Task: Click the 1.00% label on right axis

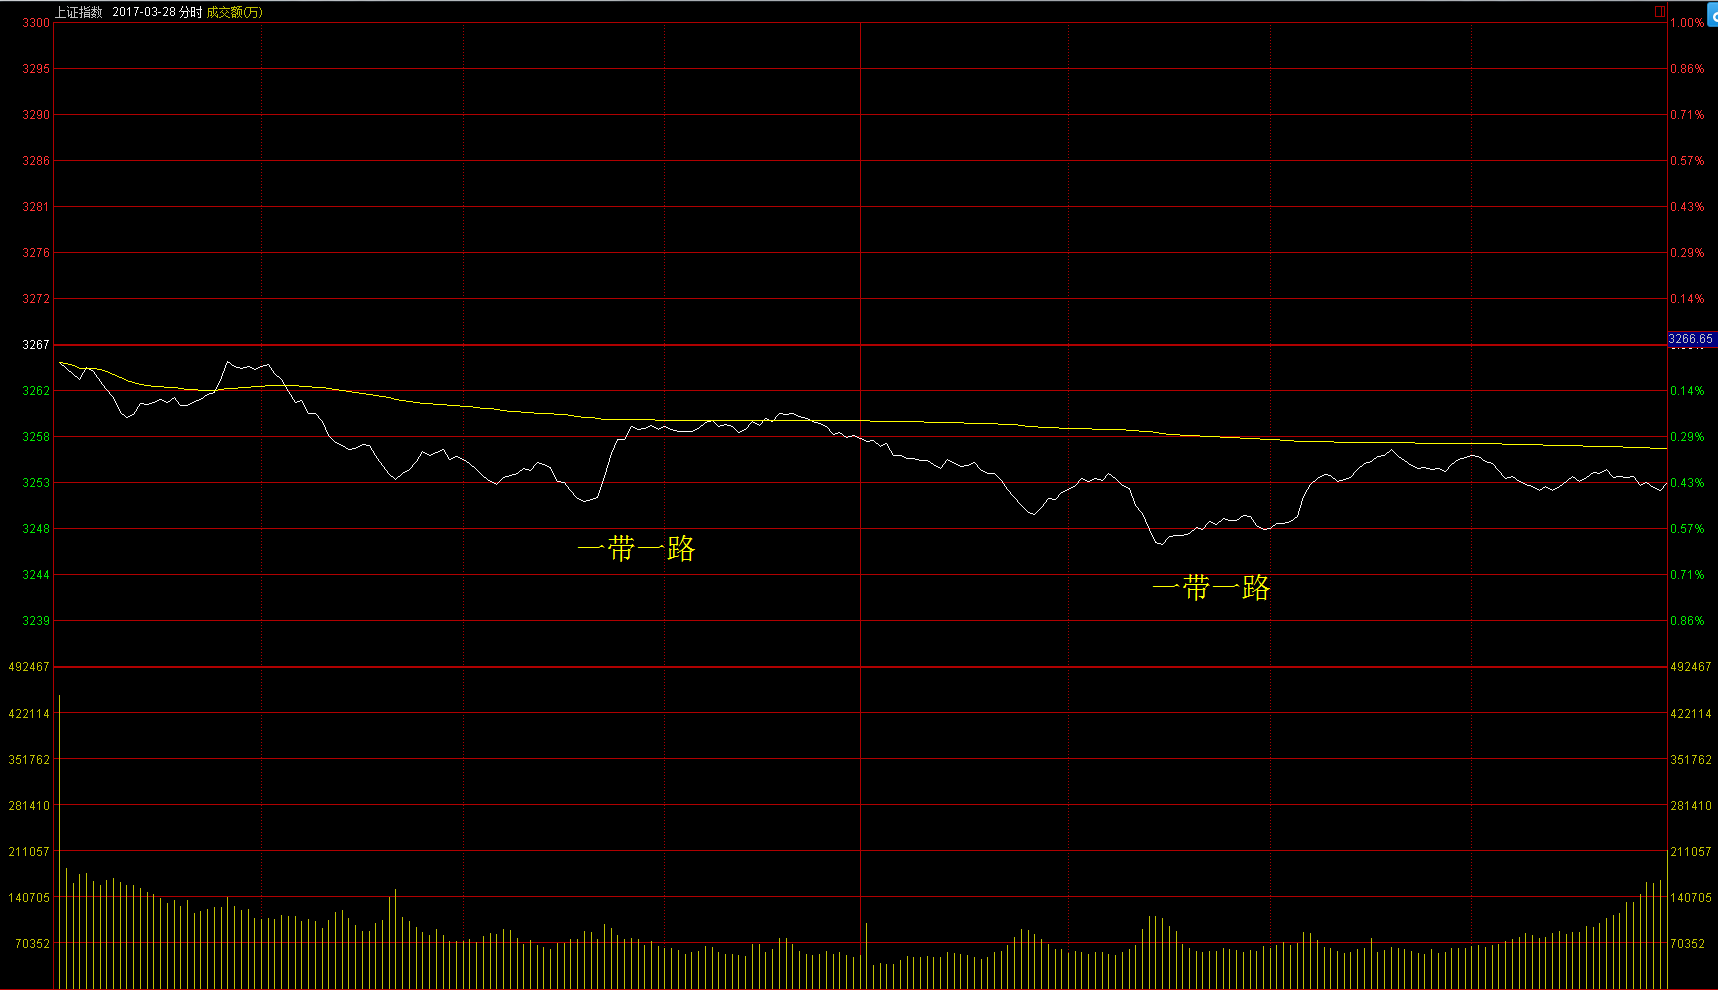Action: click(1687, 23)
